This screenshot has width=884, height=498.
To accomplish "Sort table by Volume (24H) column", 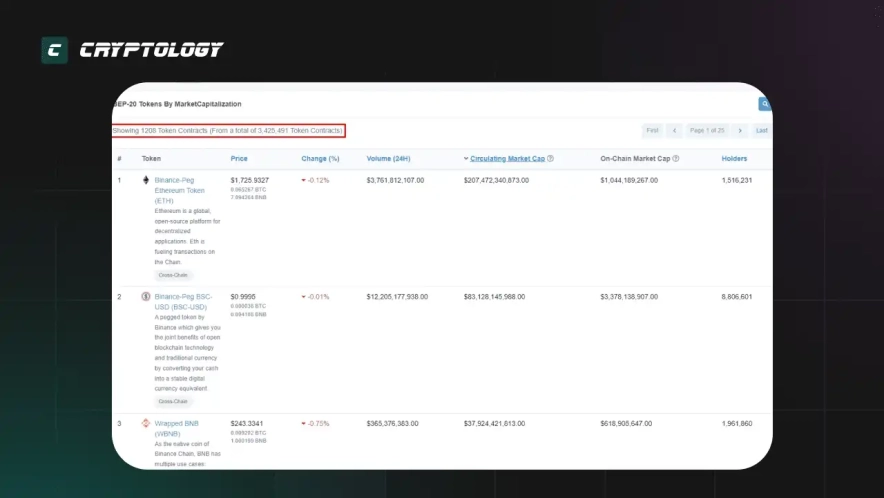I will (388, 158).
